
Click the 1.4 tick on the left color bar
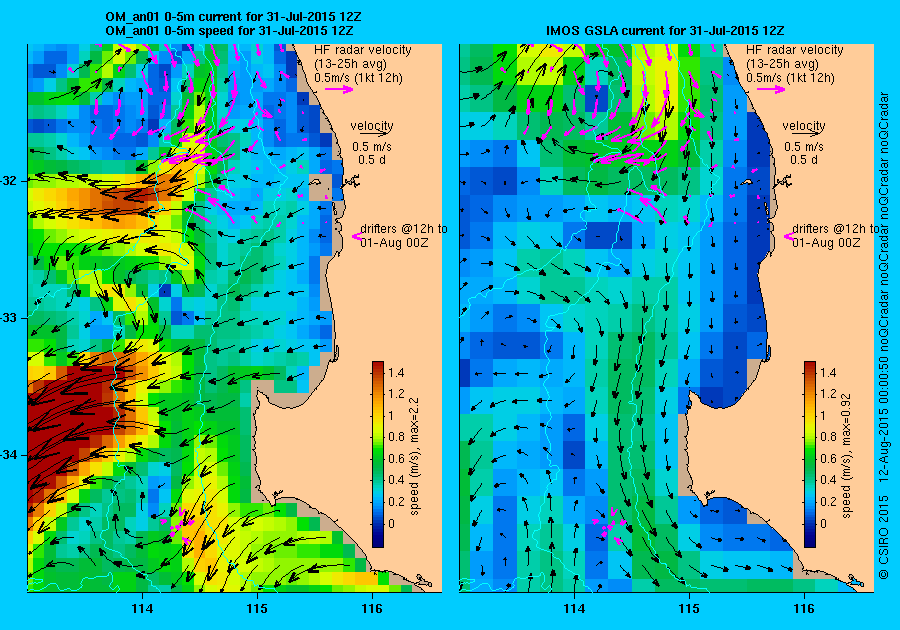pos(396,373)
